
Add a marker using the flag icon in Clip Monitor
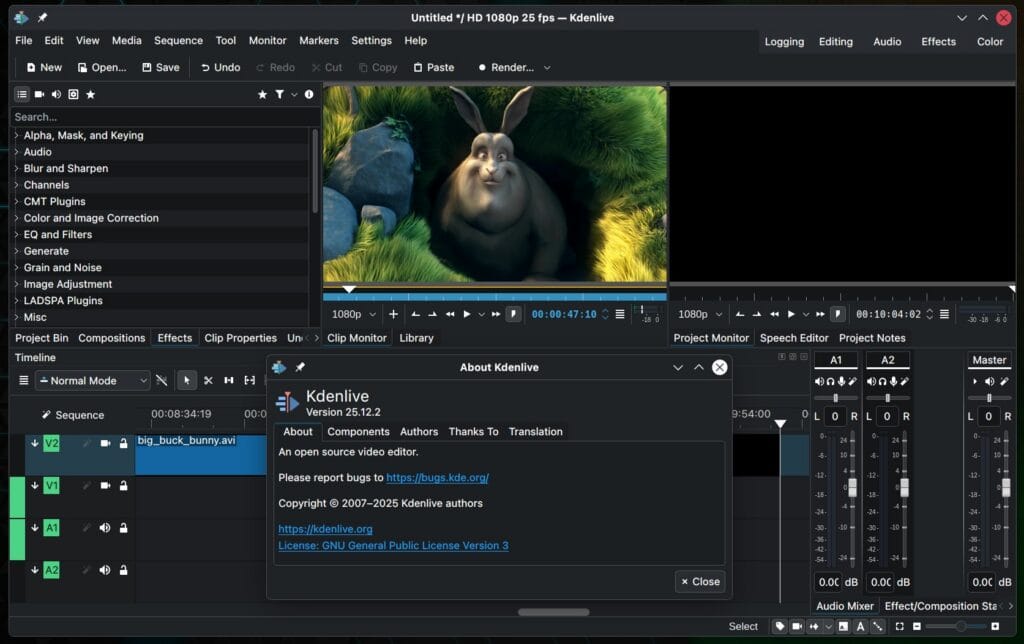coord(513,313)
